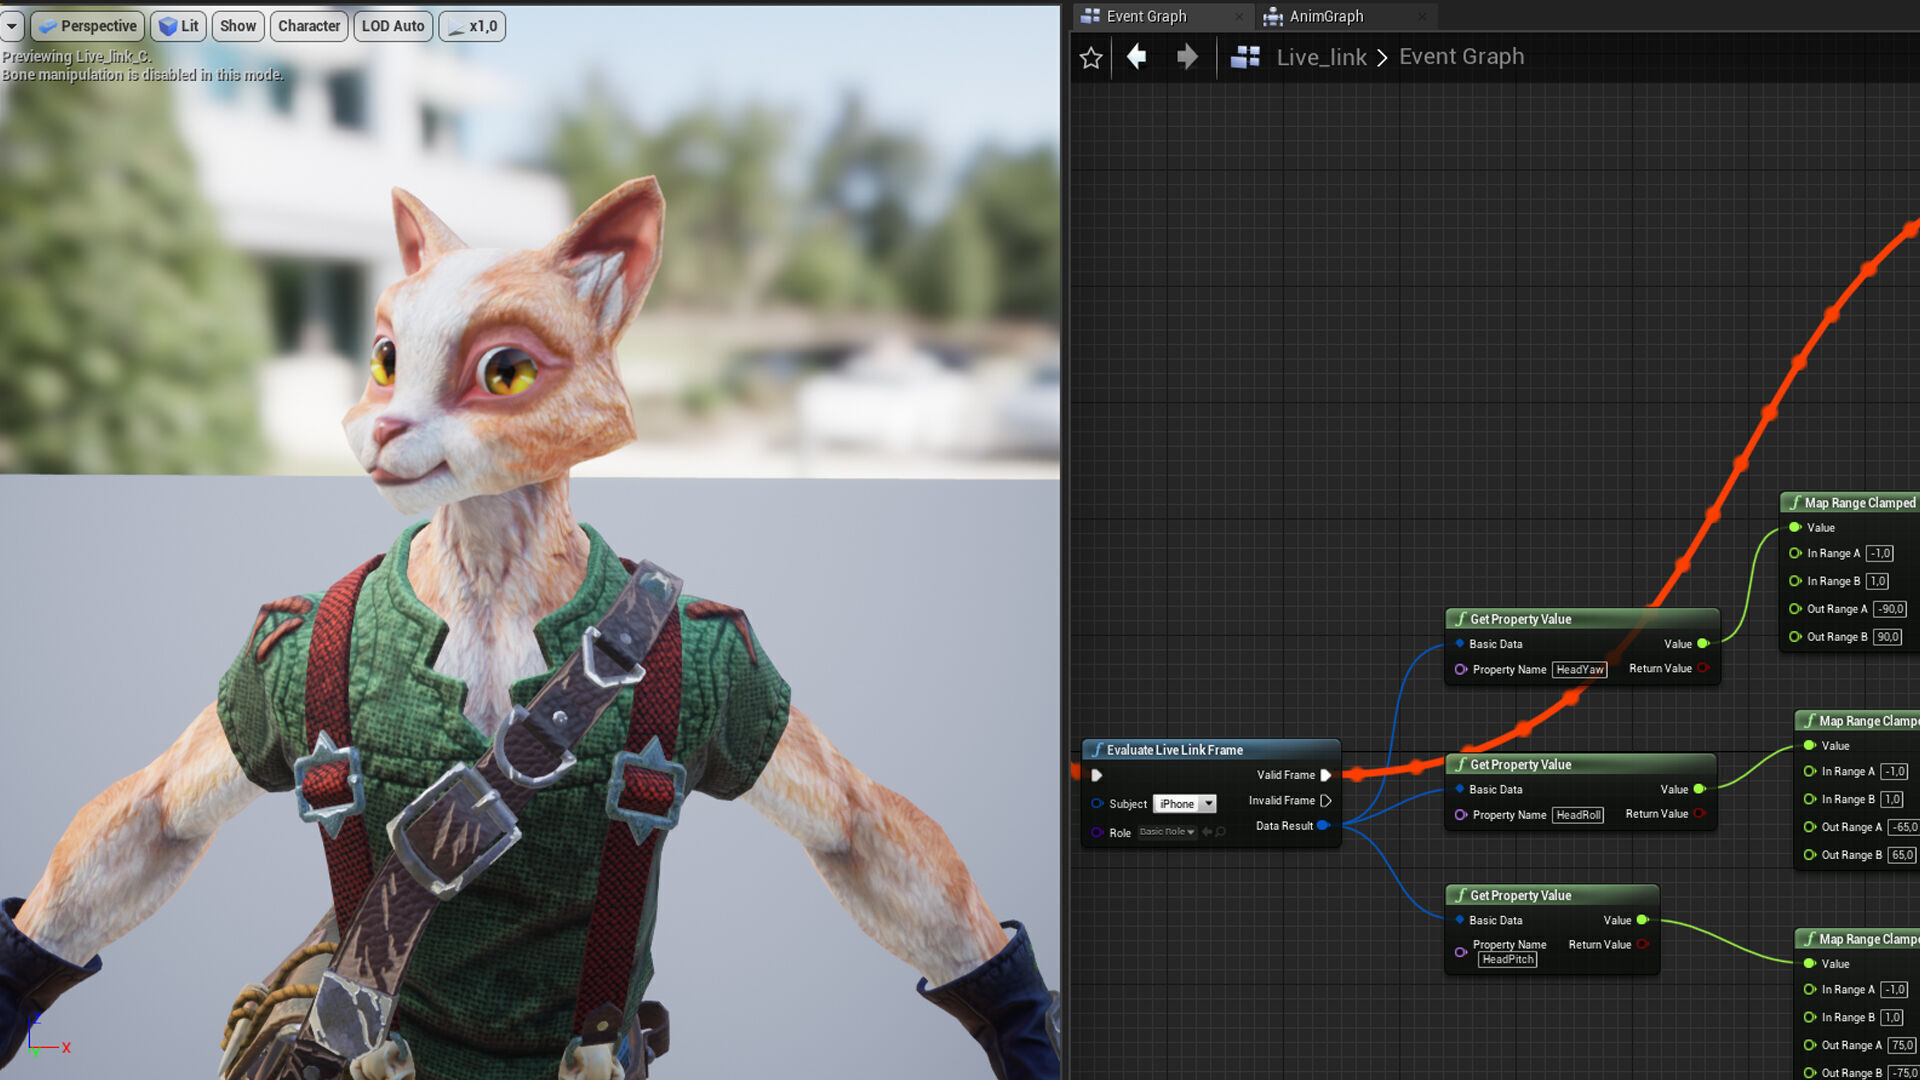Edit Out Range A -65,0 value
The image size is (1920, 1080).
pos(1903,828)
